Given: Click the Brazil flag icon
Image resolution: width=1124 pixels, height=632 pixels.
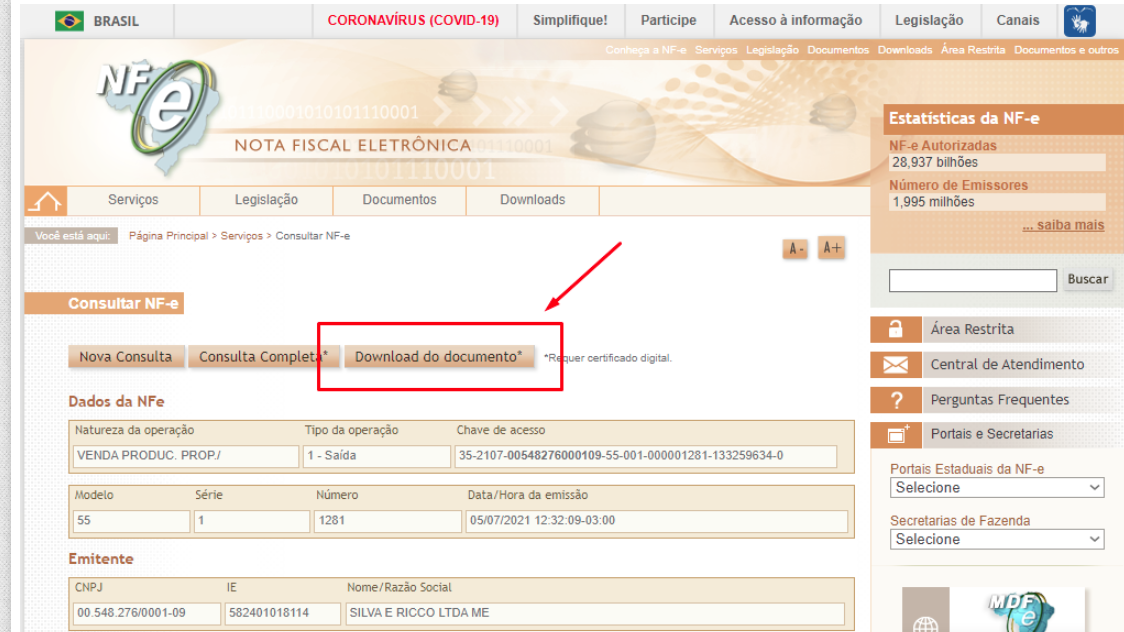Looking at the screenshot, I should [70, 21].
